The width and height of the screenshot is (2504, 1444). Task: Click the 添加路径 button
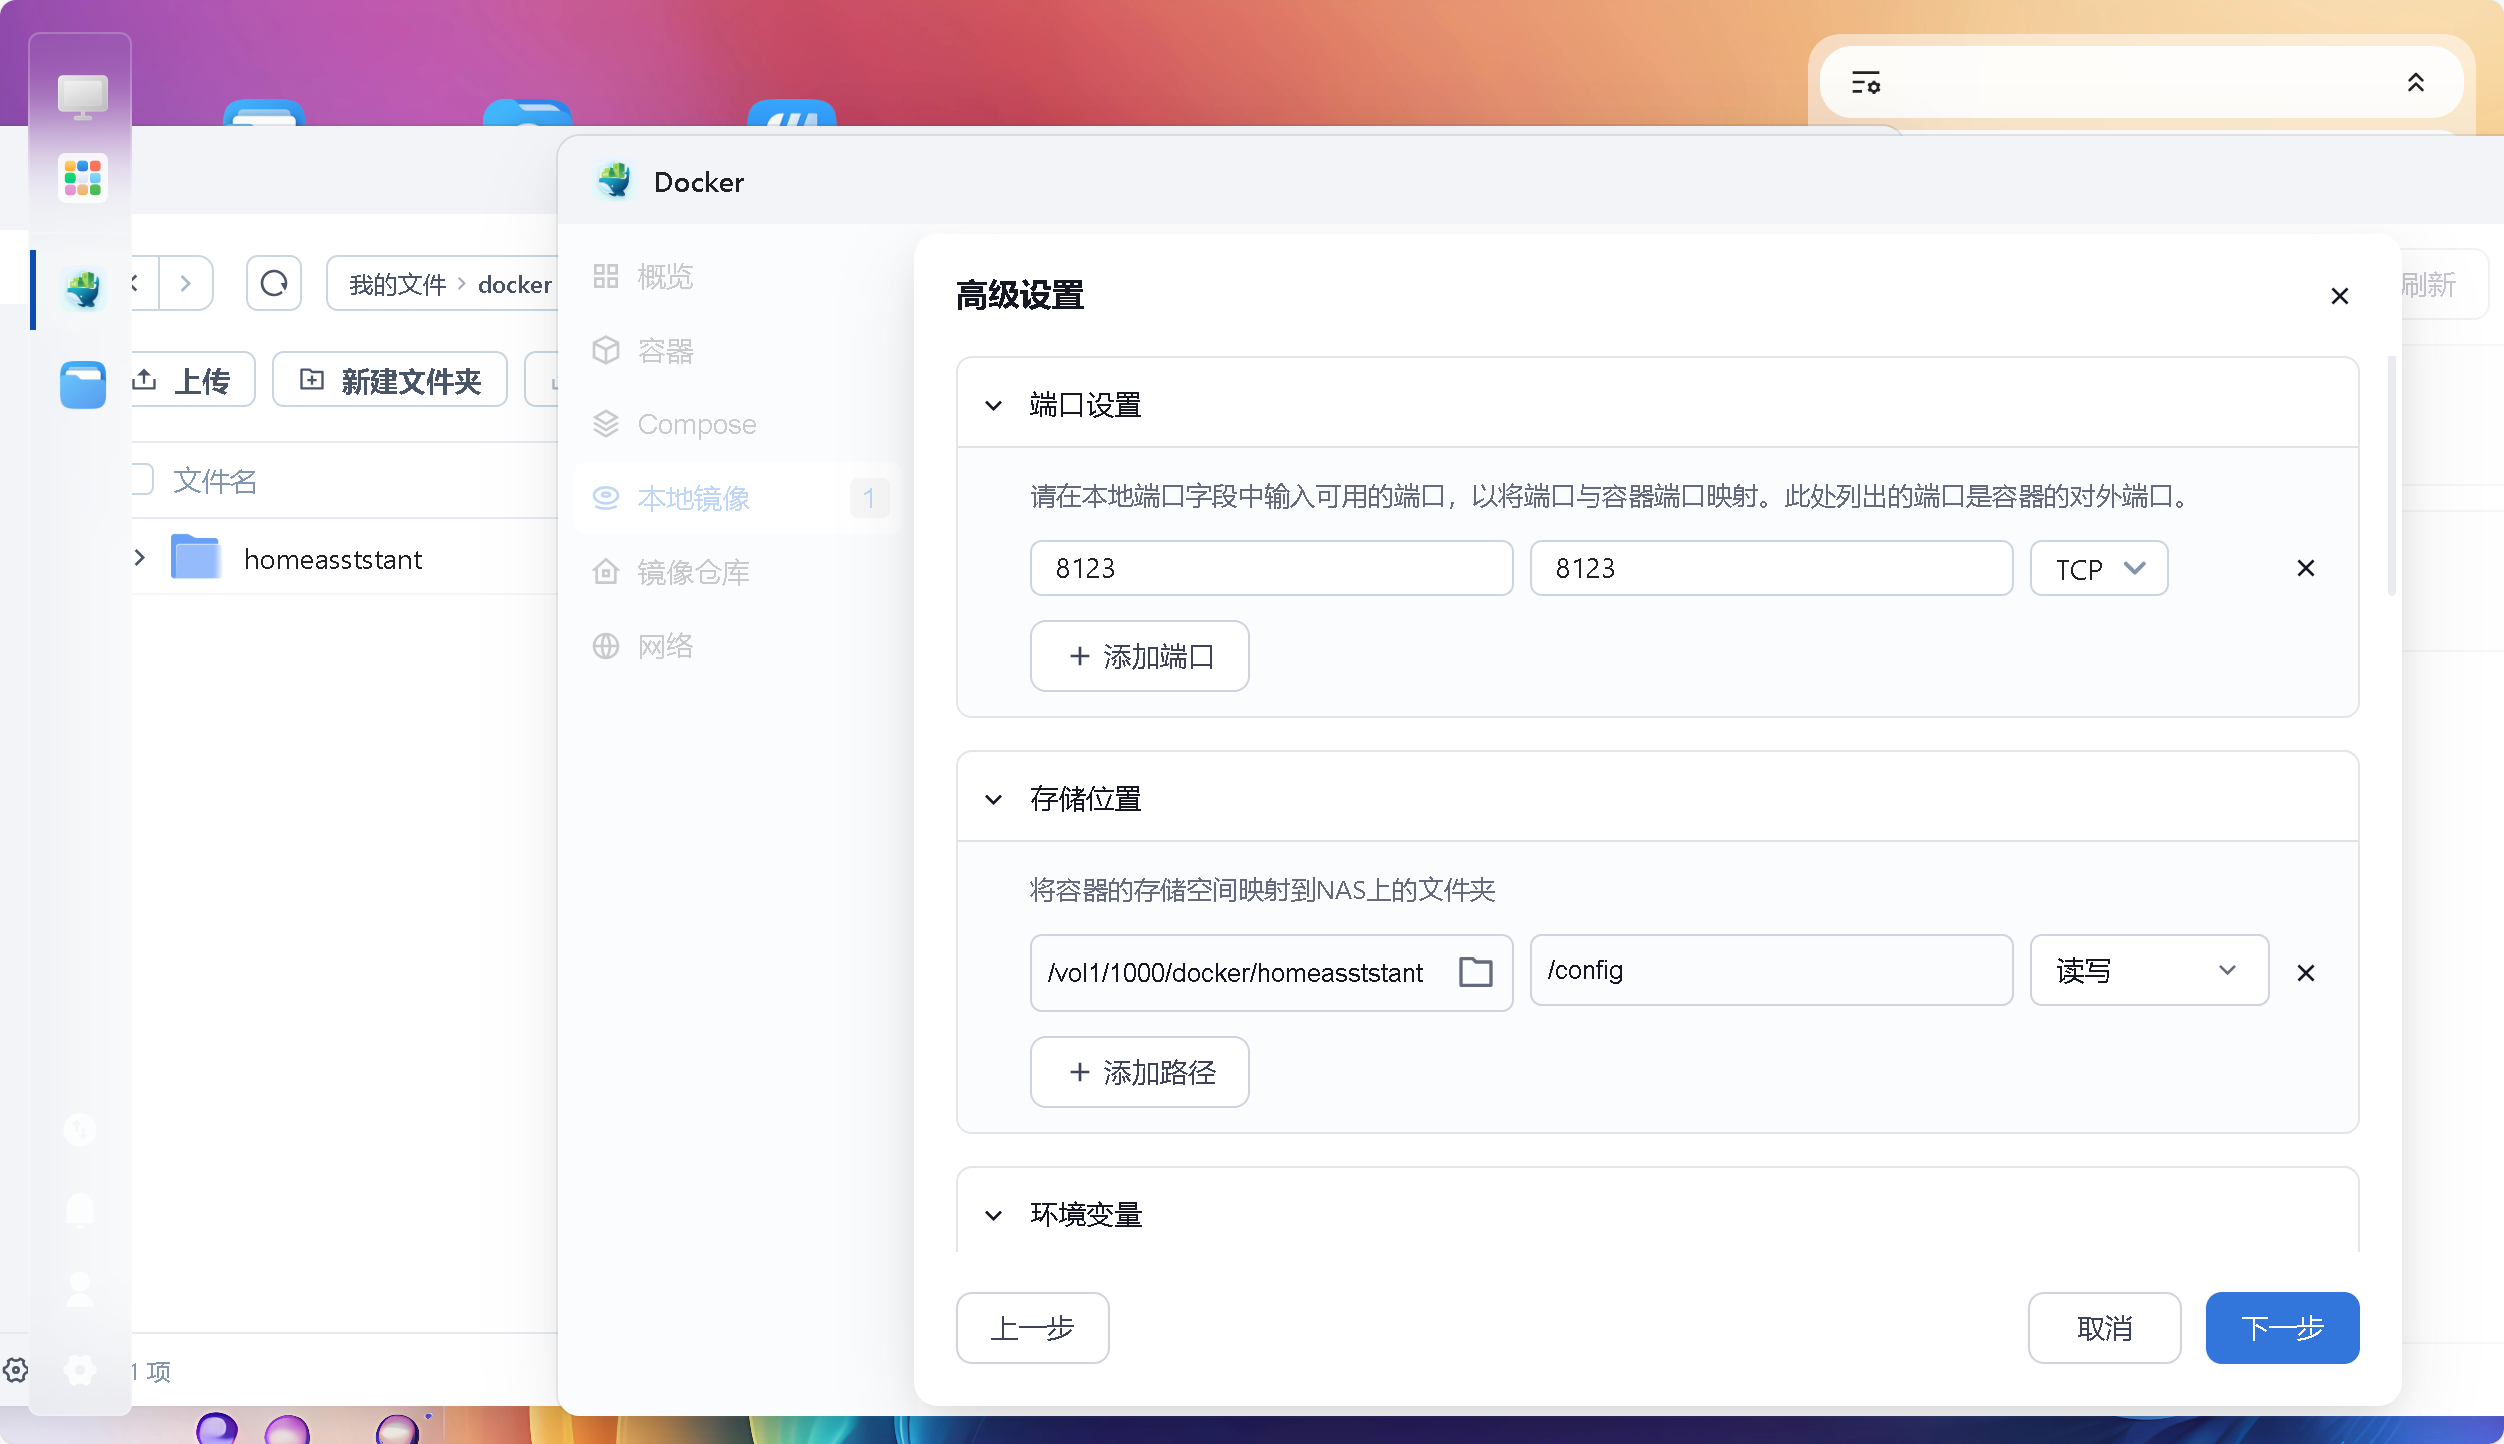coord(1139,1072)
